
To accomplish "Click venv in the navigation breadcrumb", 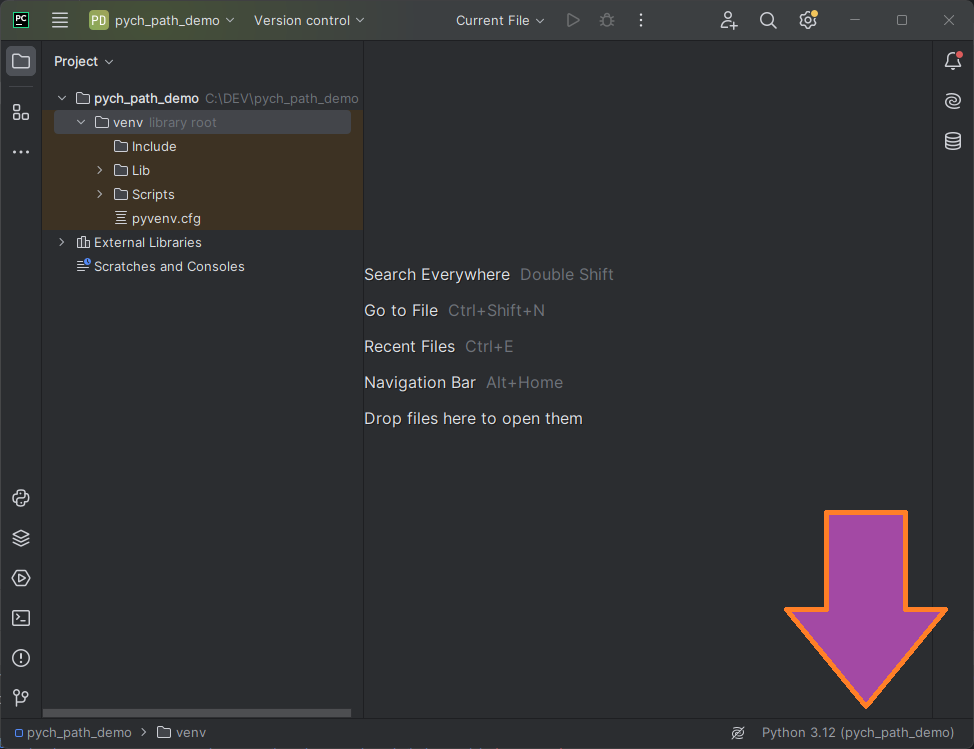I will coord(181,733).
